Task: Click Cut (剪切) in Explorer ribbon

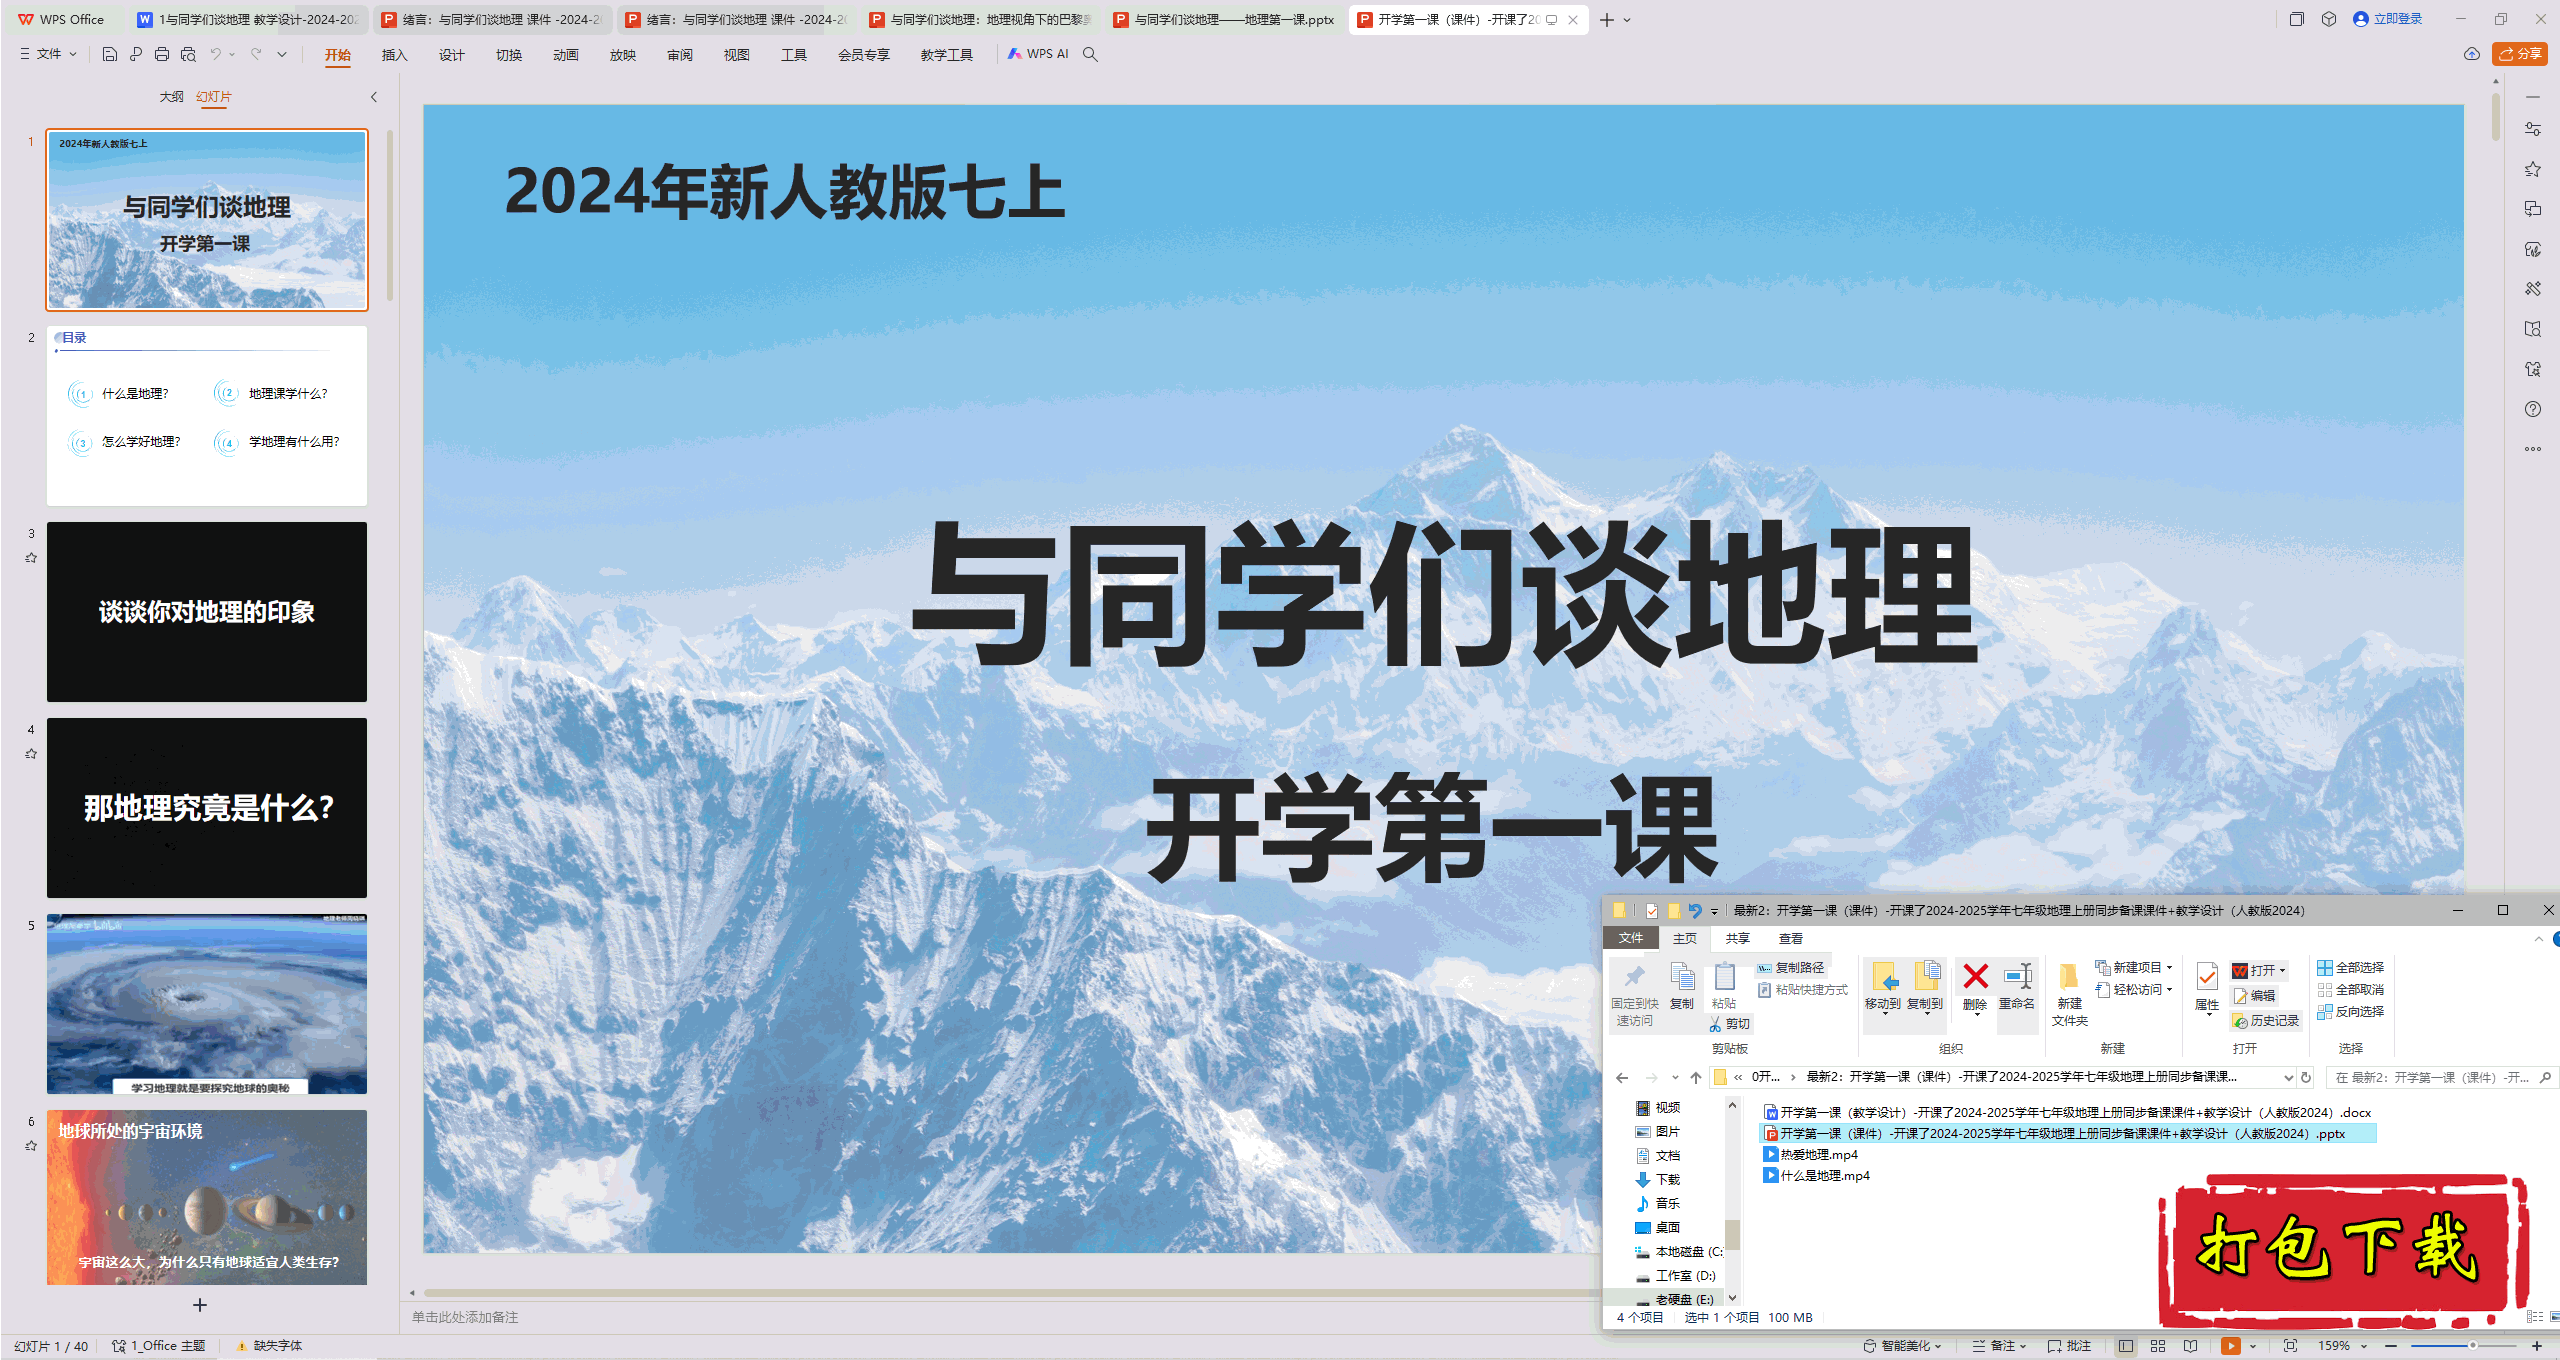Action: (x=1730, y=1024)
